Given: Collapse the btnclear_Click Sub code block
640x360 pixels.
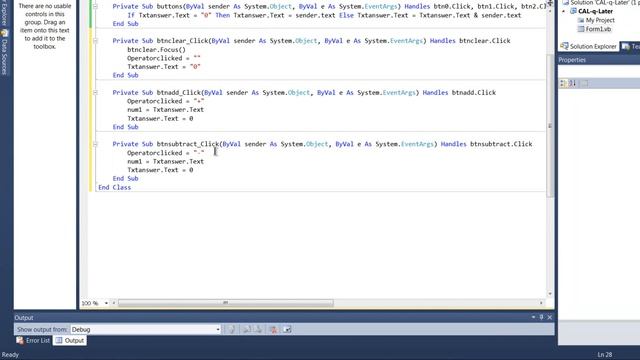Looking at the screenshot, I should (x=95, y=41).
